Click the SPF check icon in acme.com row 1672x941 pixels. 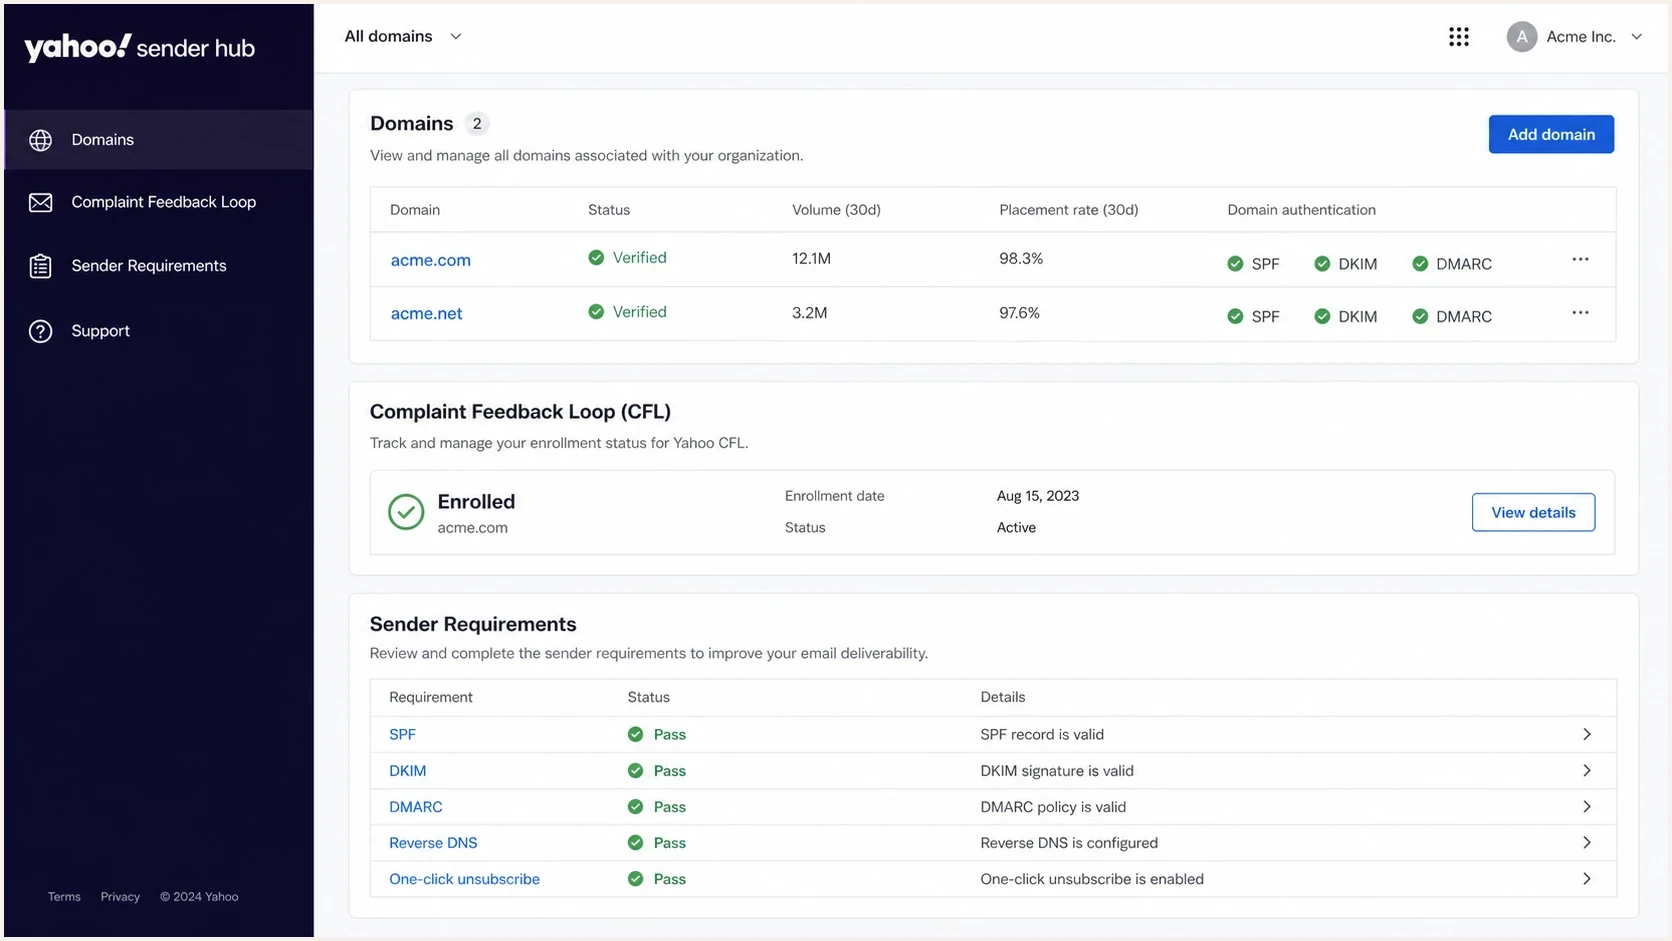pyautogui.click(x=1235, y=264)
